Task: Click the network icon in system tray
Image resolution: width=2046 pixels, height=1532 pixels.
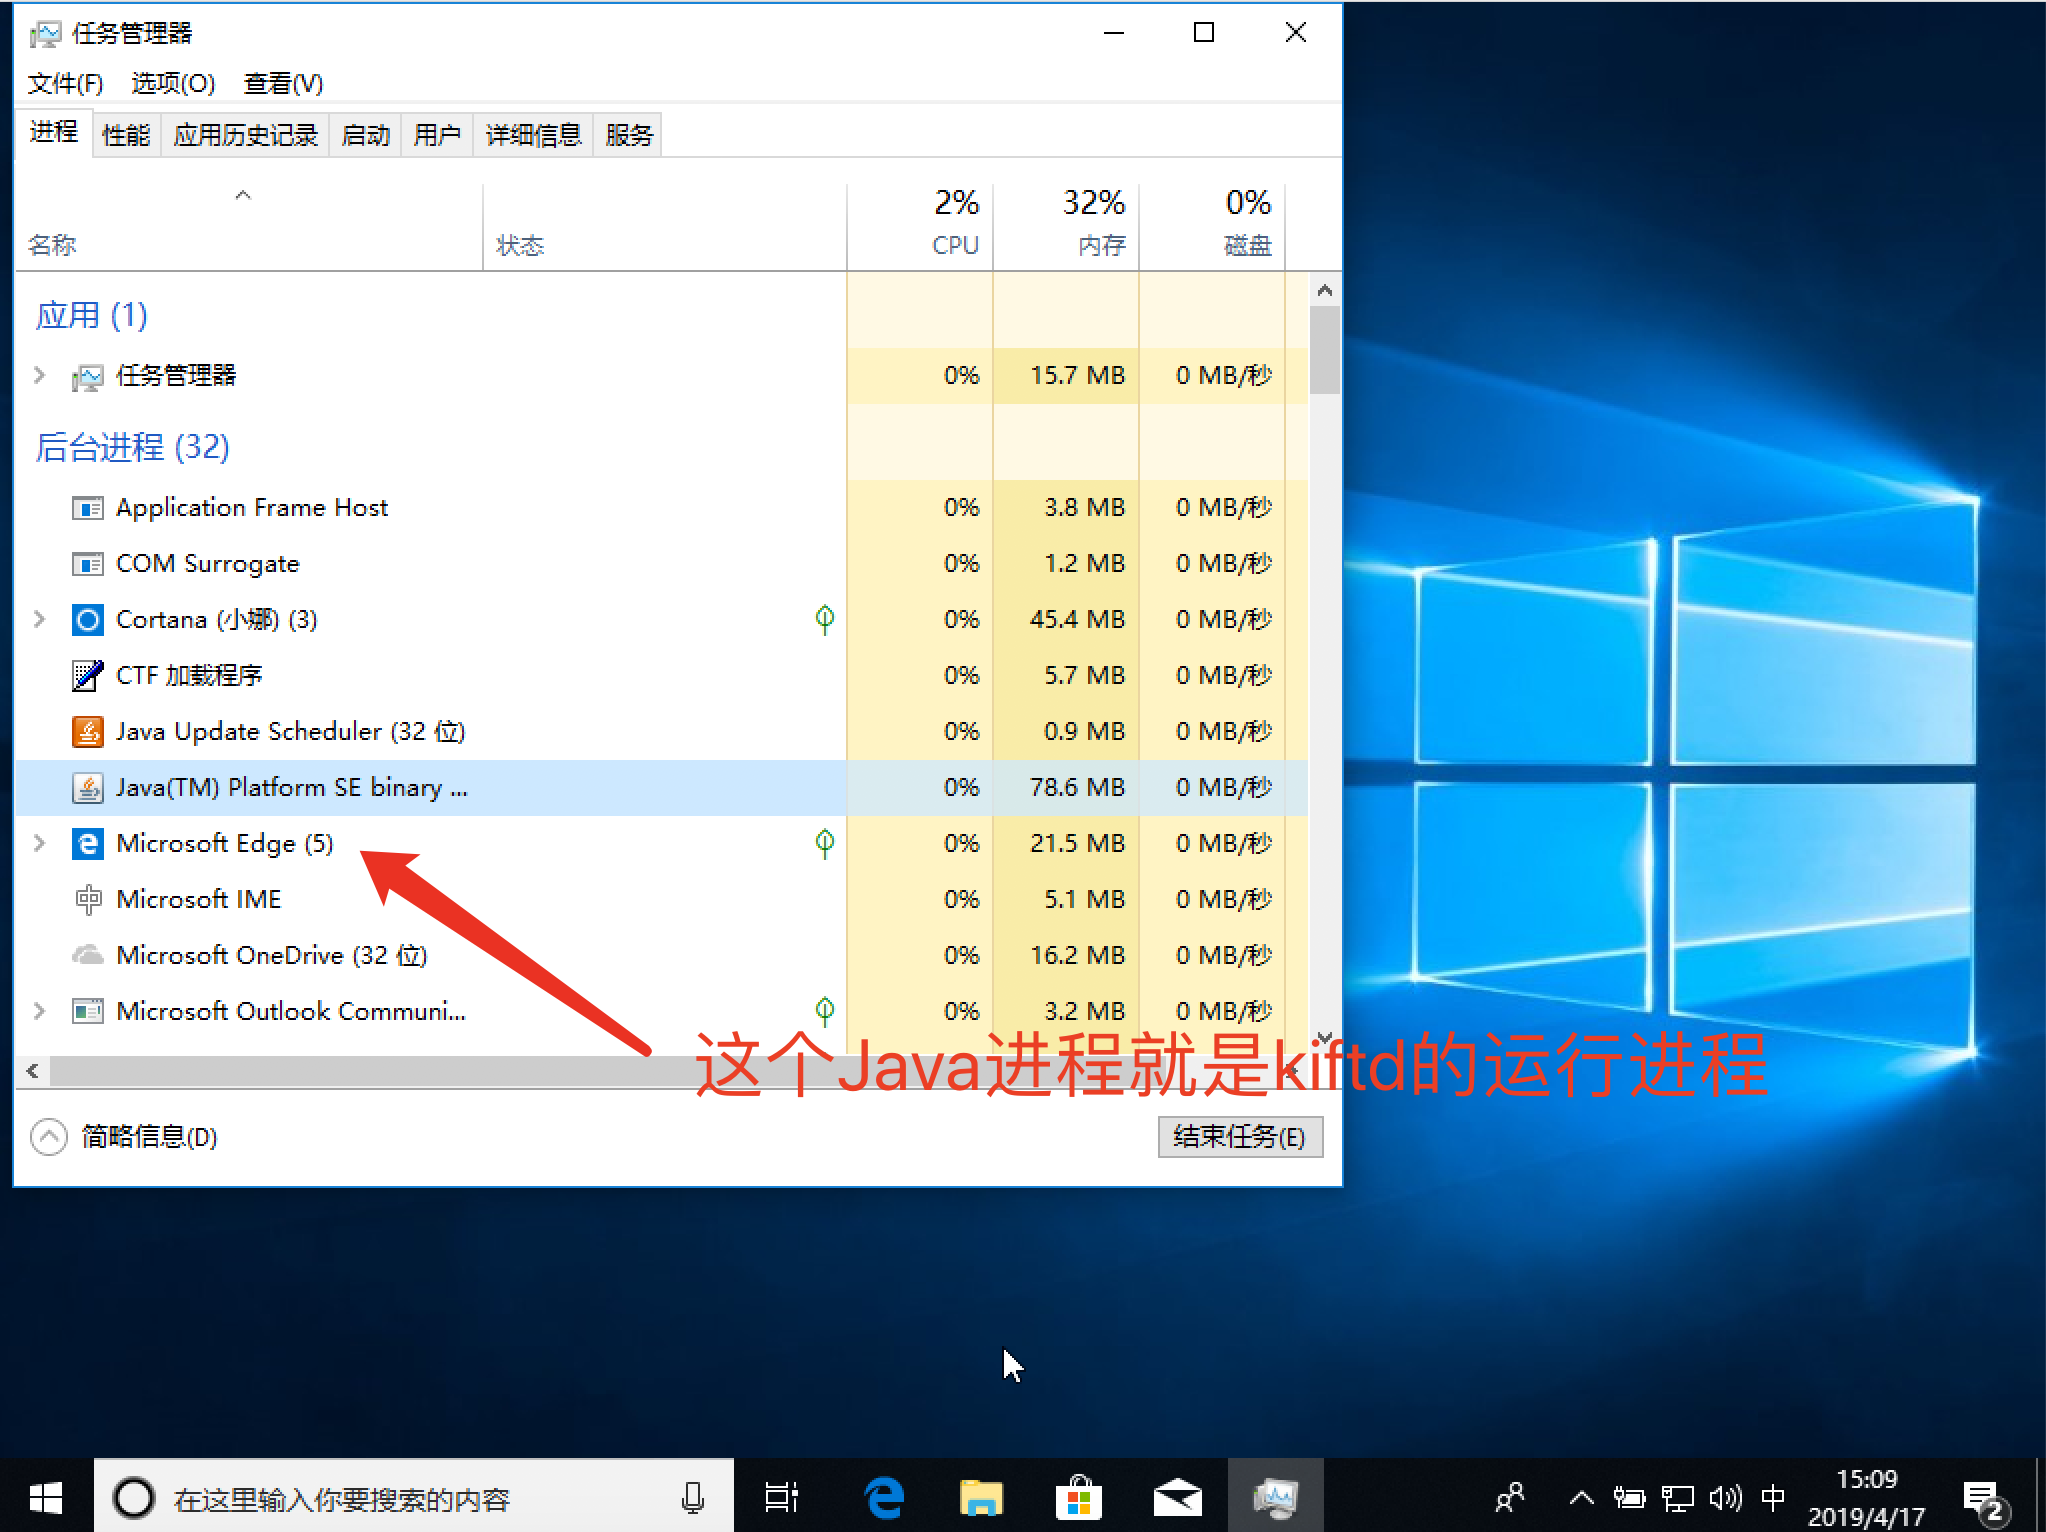Action: (x=1676, y=1497)
